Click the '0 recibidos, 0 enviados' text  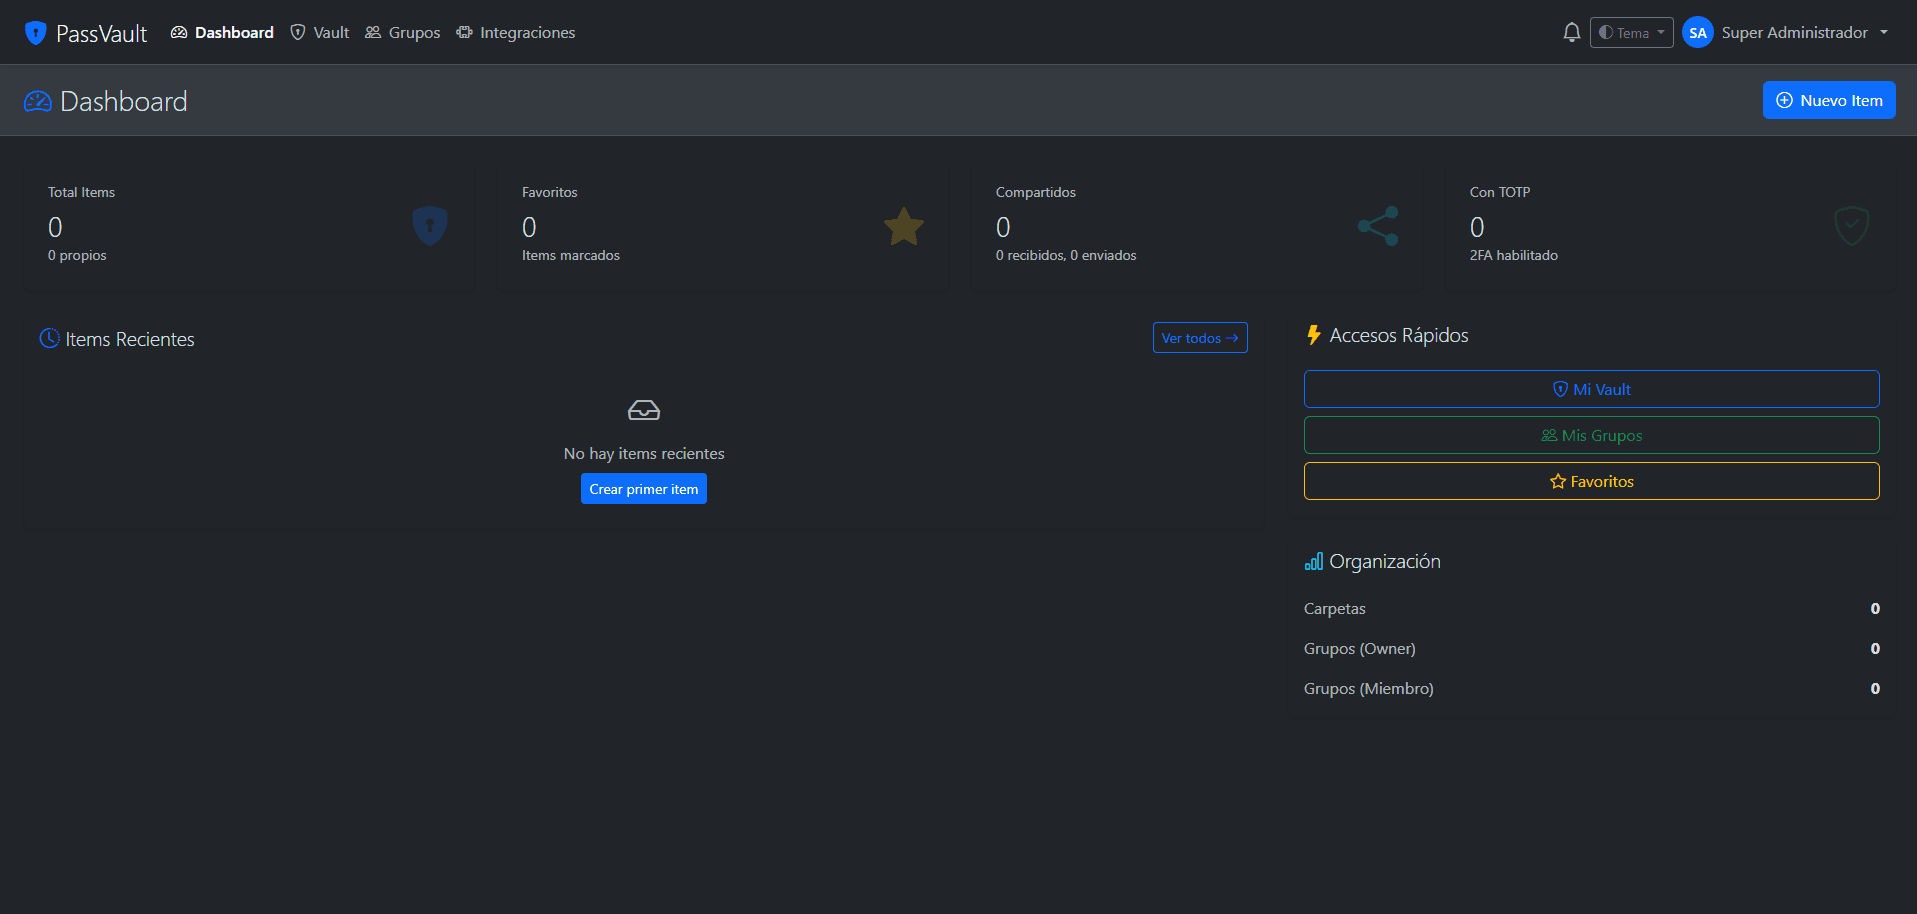pos(1066,255)
